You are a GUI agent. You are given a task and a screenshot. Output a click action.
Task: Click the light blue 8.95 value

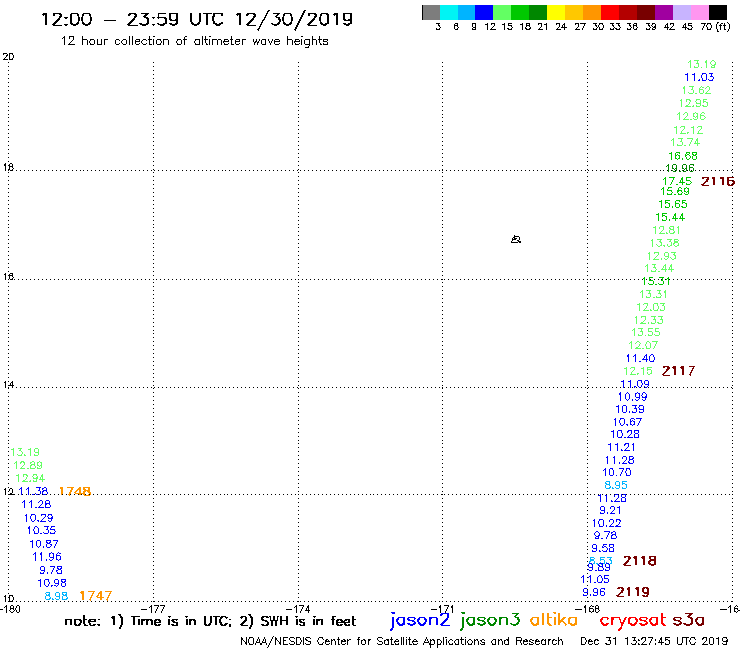(616, 485)
